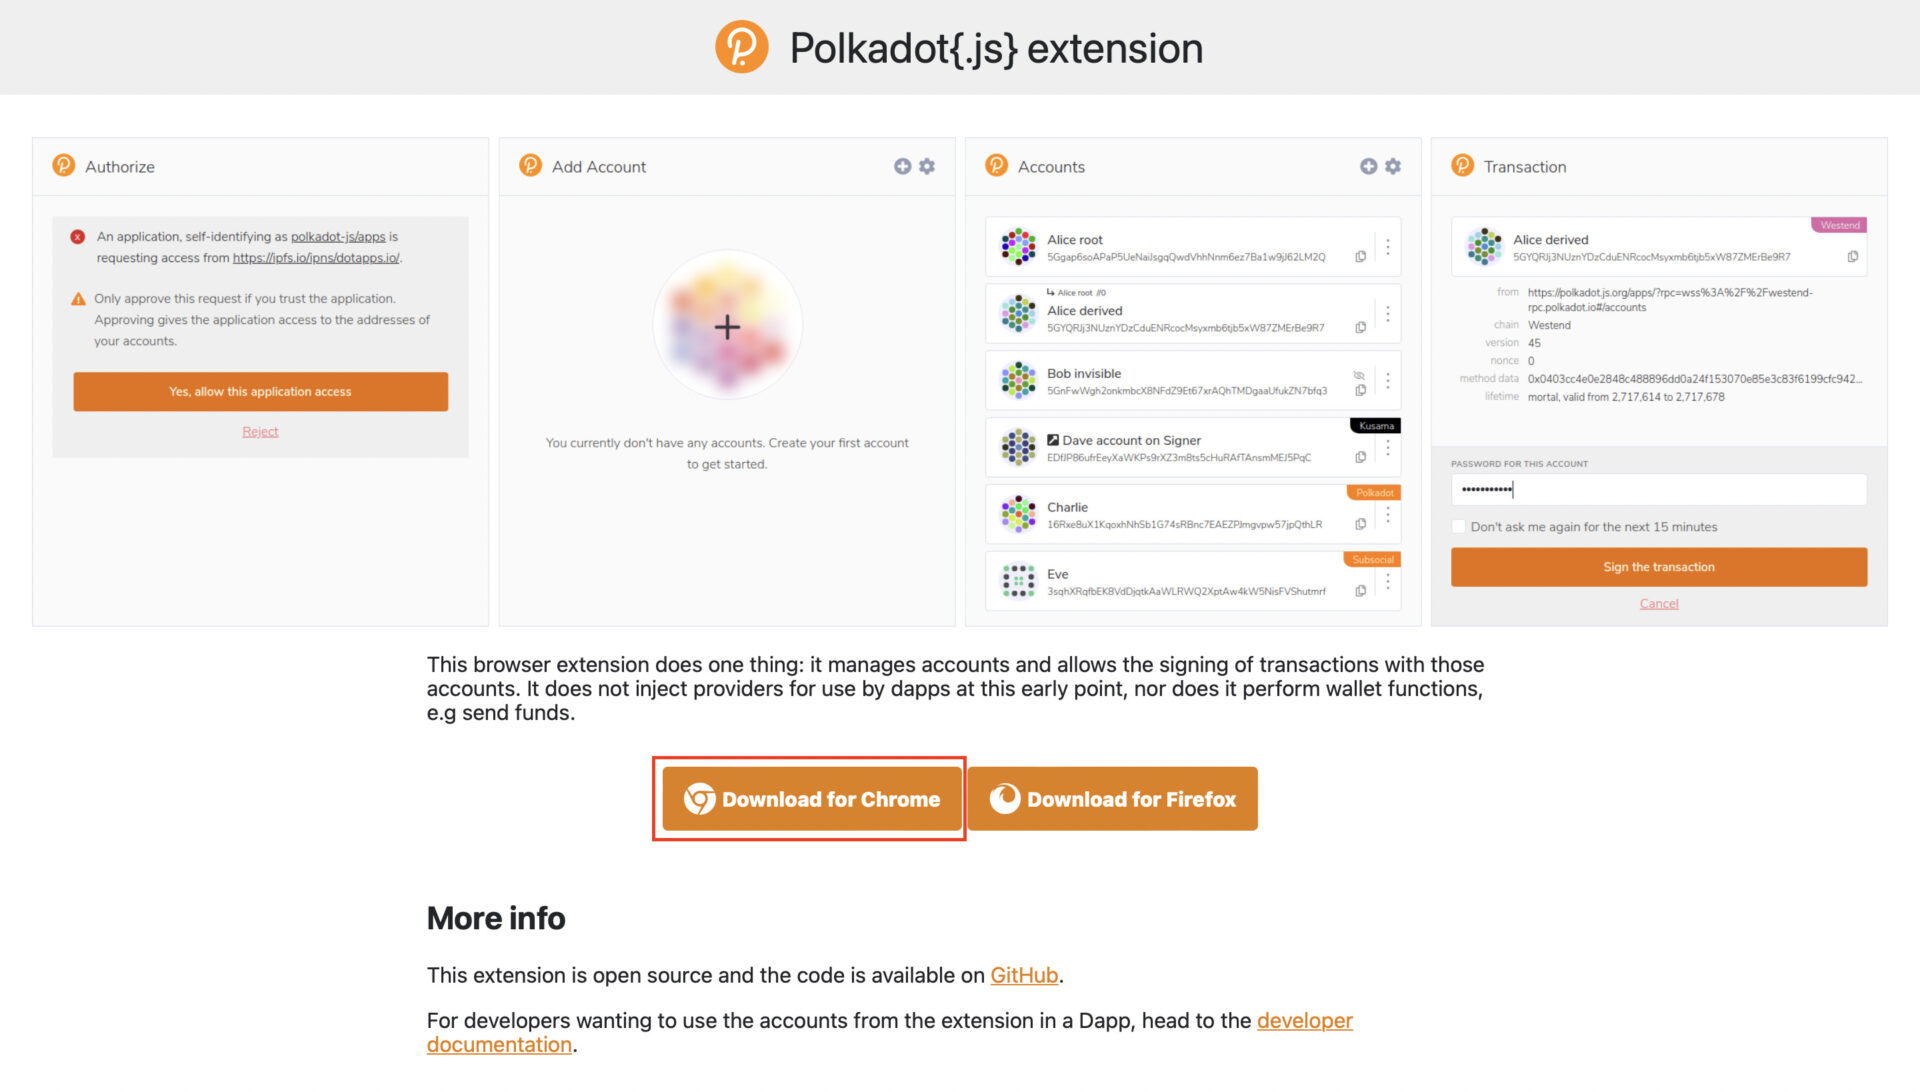The width and height of the screenshot is (1920, 1092).
Task: Open settings gear in Accounts panel
Action: pyautogui.click(x=1393, y=167)
